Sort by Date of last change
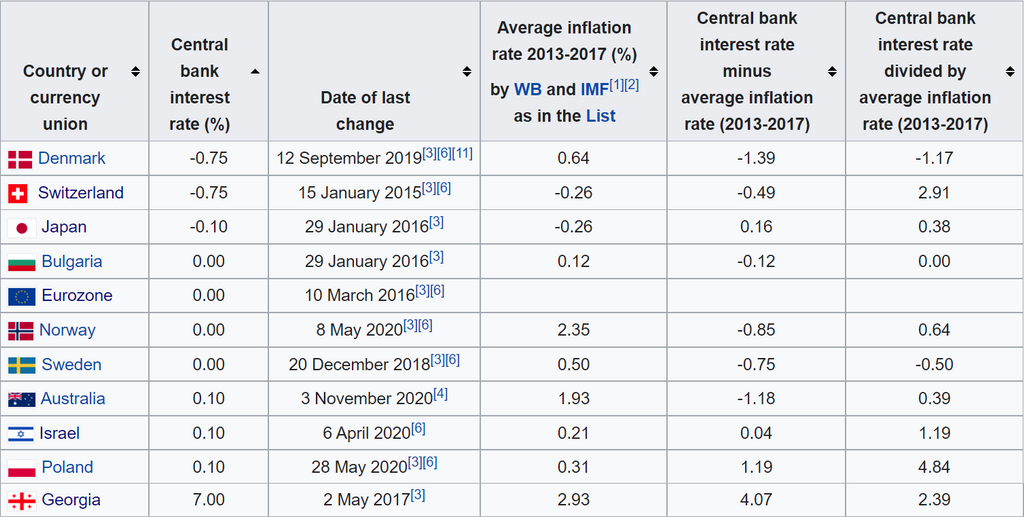1024x517 pixels. (467, 72)
